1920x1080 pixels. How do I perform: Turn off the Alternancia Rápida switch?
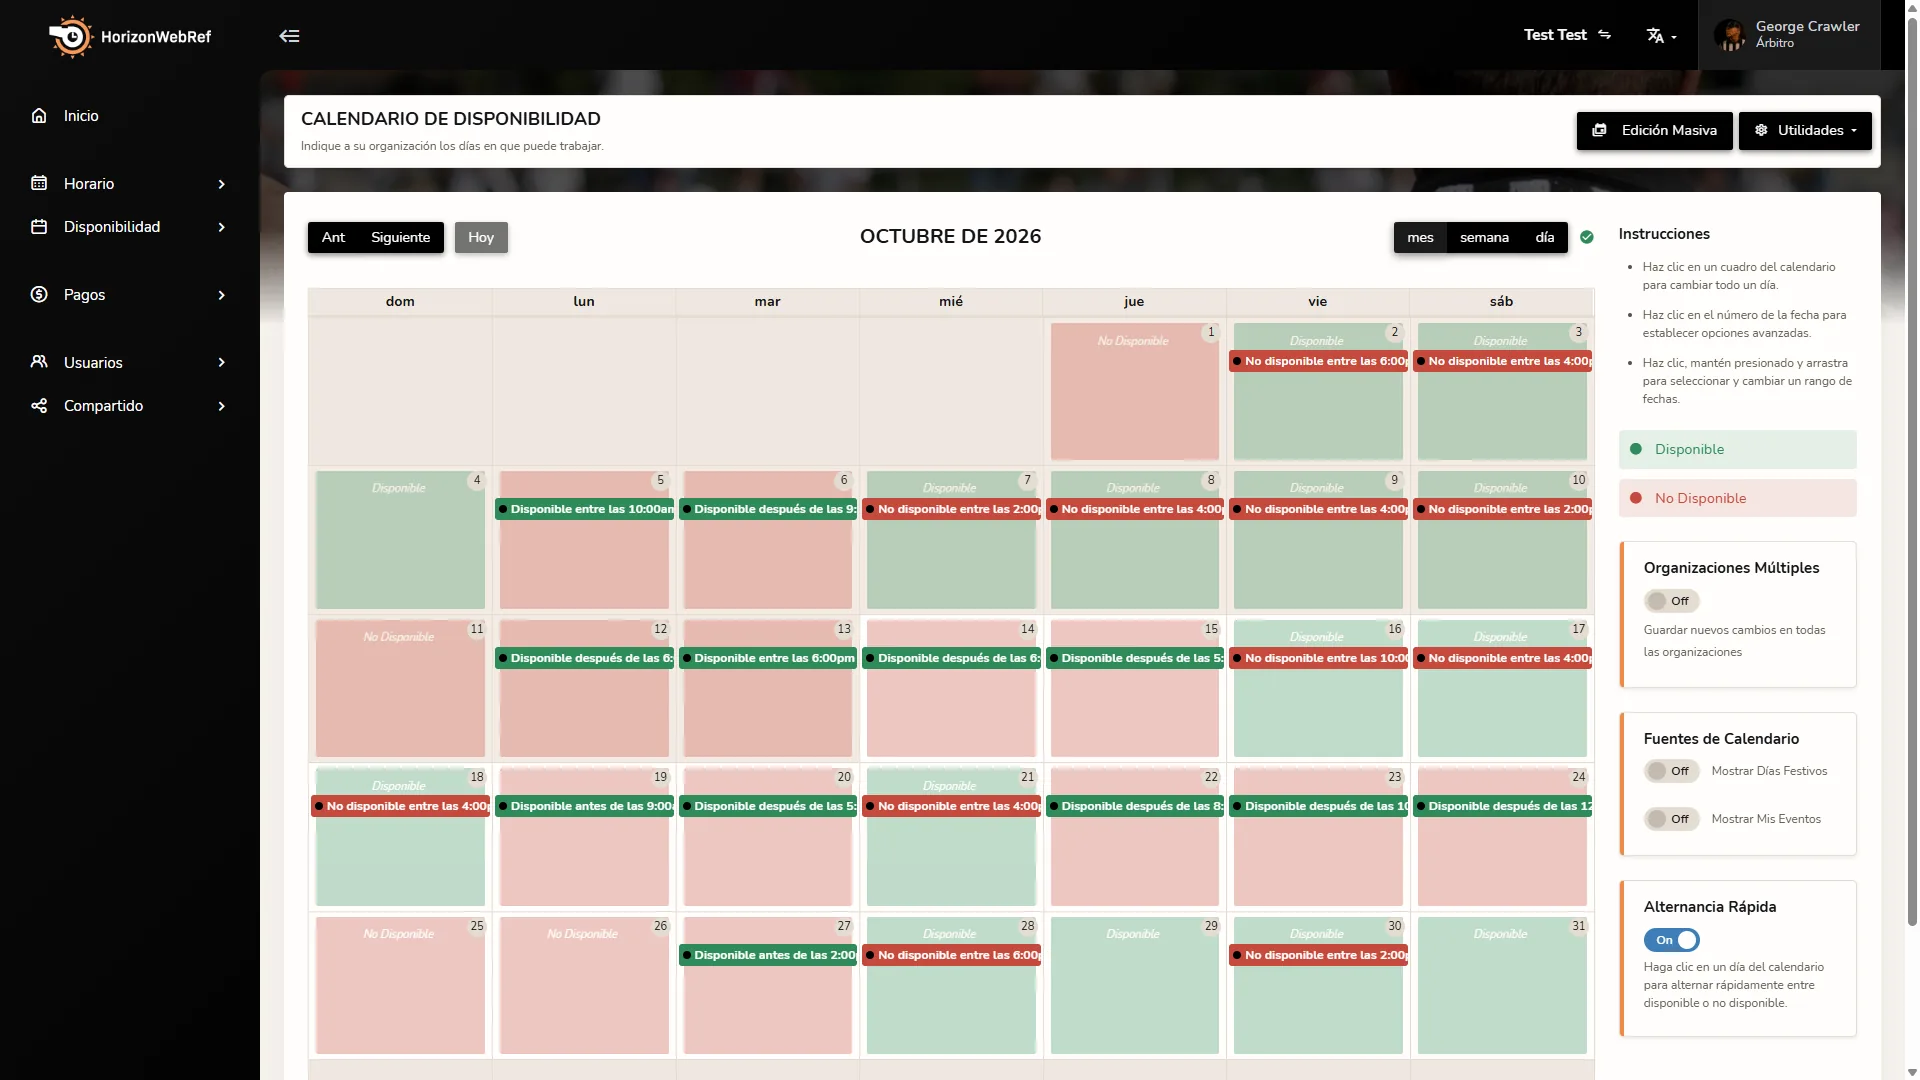1671,940
